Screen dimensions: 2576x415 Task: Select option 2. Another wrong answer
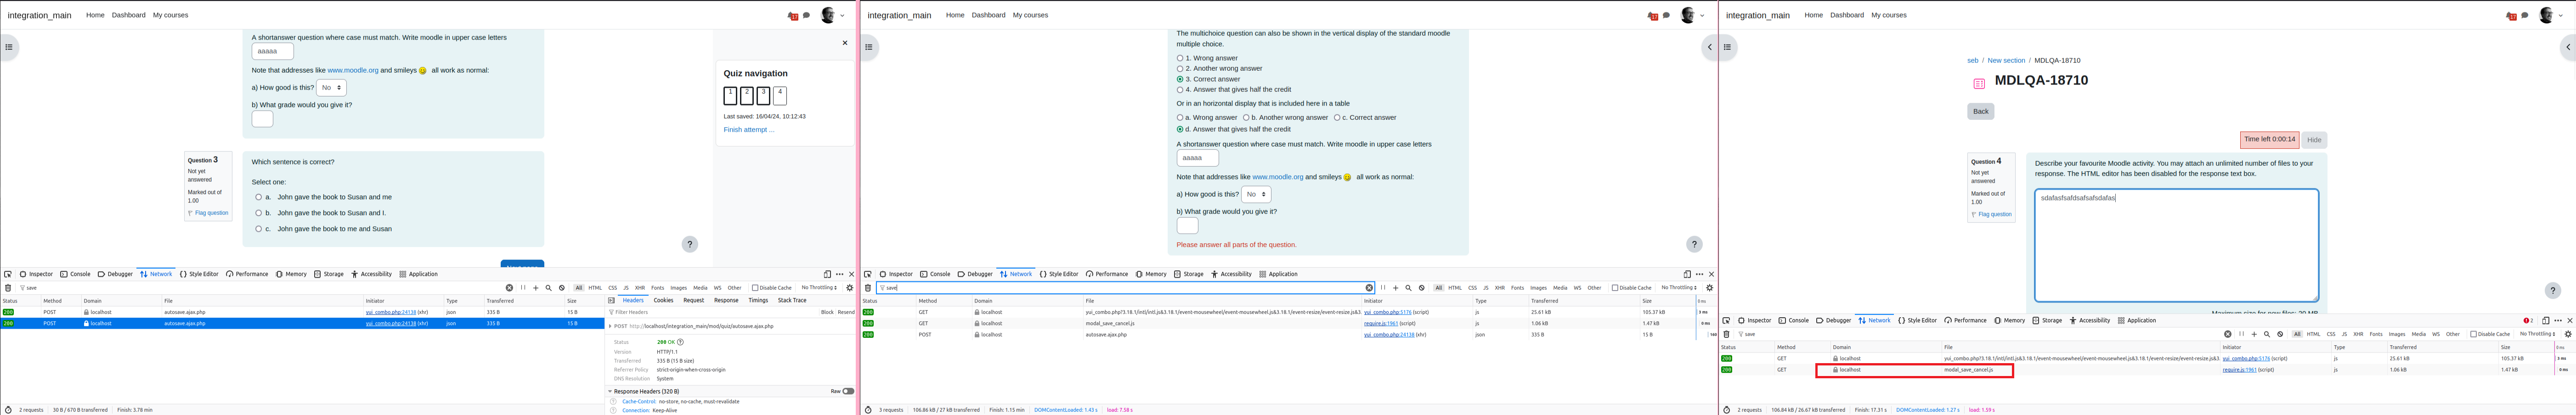coord(1180,69)
